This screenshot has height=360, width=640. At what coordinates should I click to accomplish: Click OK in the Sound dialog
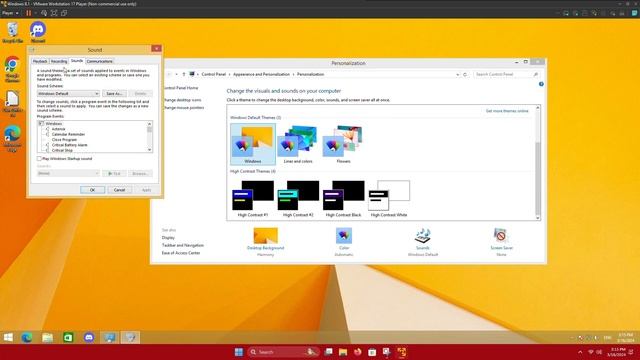pos(92,190)
